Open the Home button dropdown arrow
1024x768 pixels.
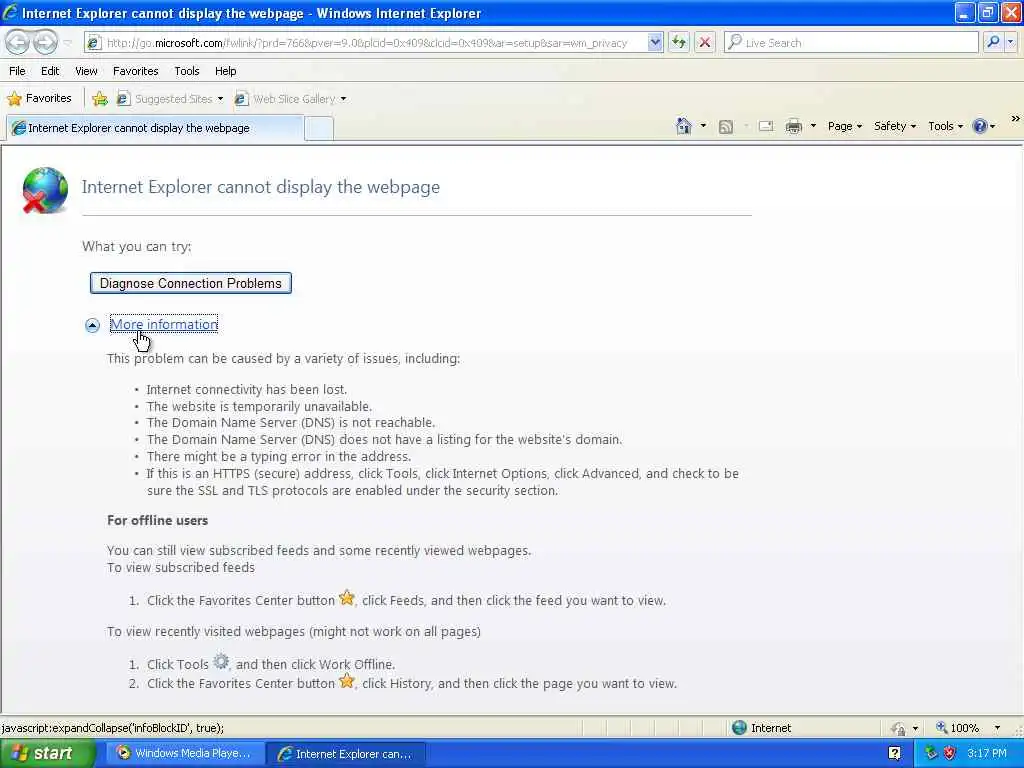click(703, 126)
